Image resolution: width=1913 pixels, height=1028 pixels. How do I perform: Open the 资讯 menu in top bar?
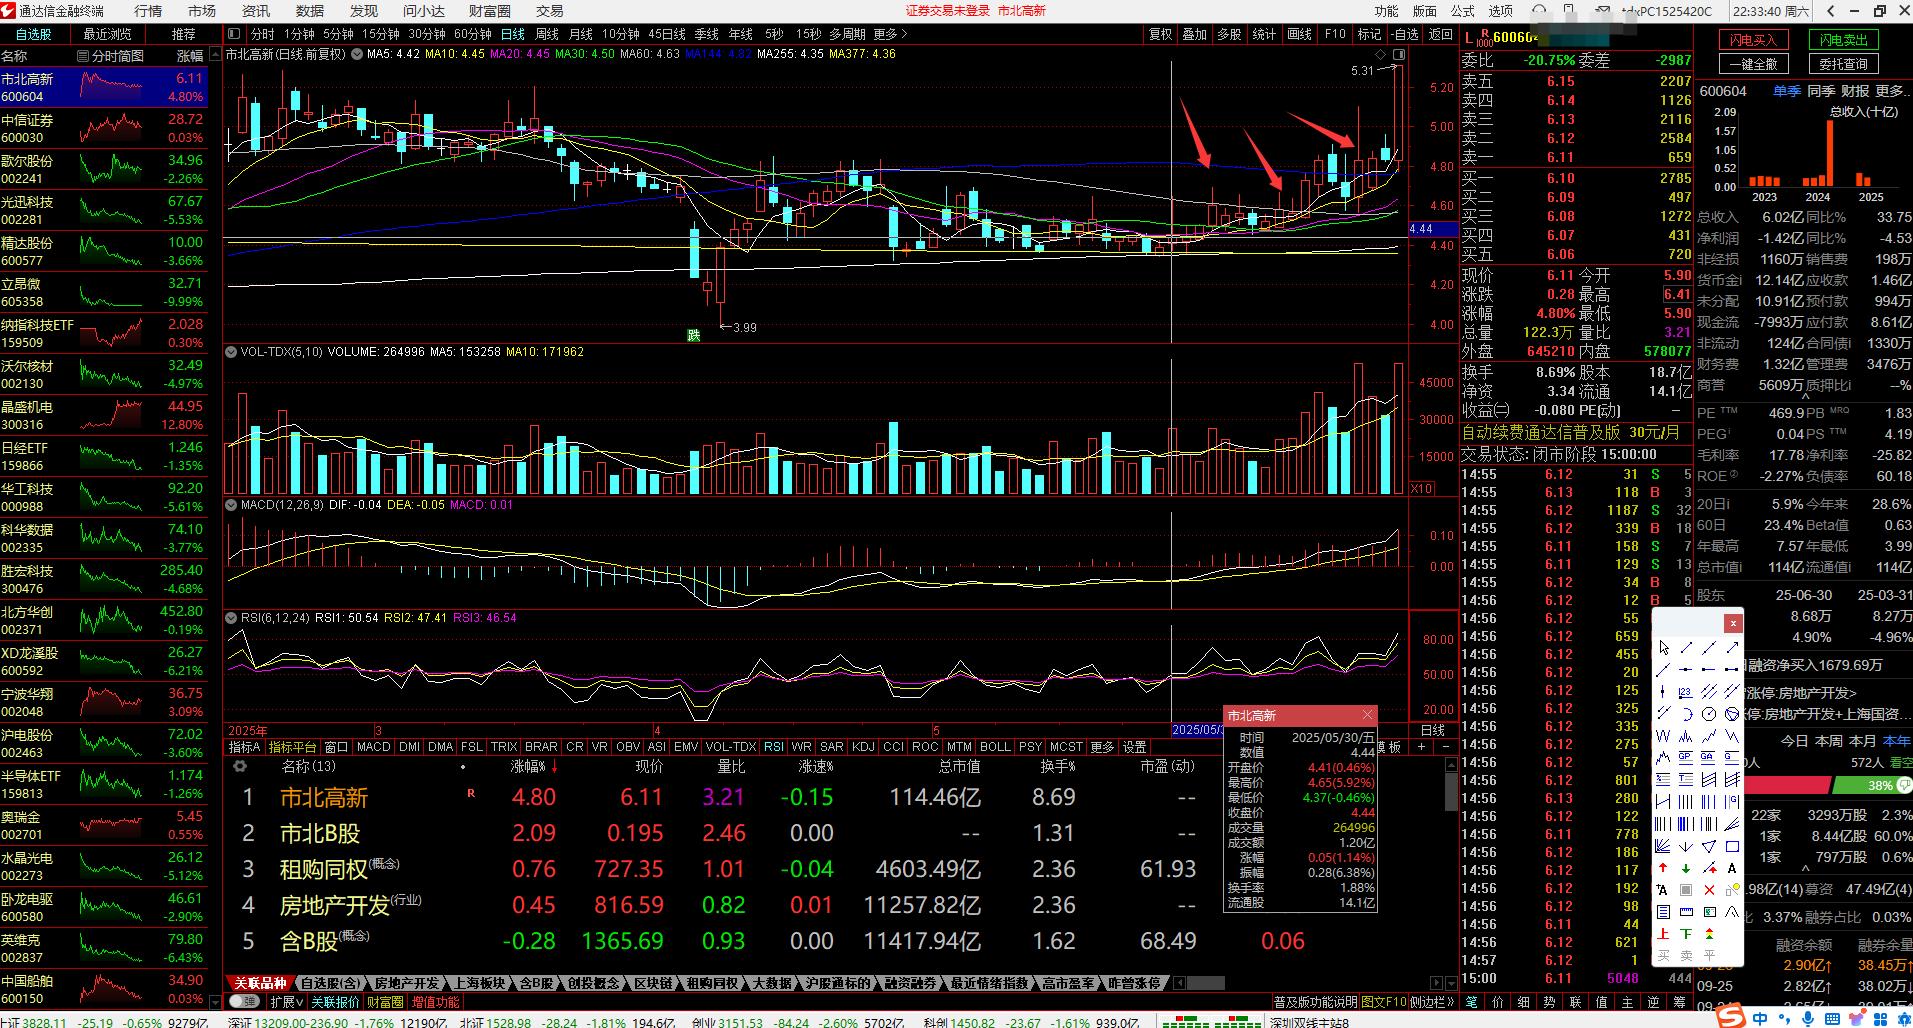(x=256, y=11)
